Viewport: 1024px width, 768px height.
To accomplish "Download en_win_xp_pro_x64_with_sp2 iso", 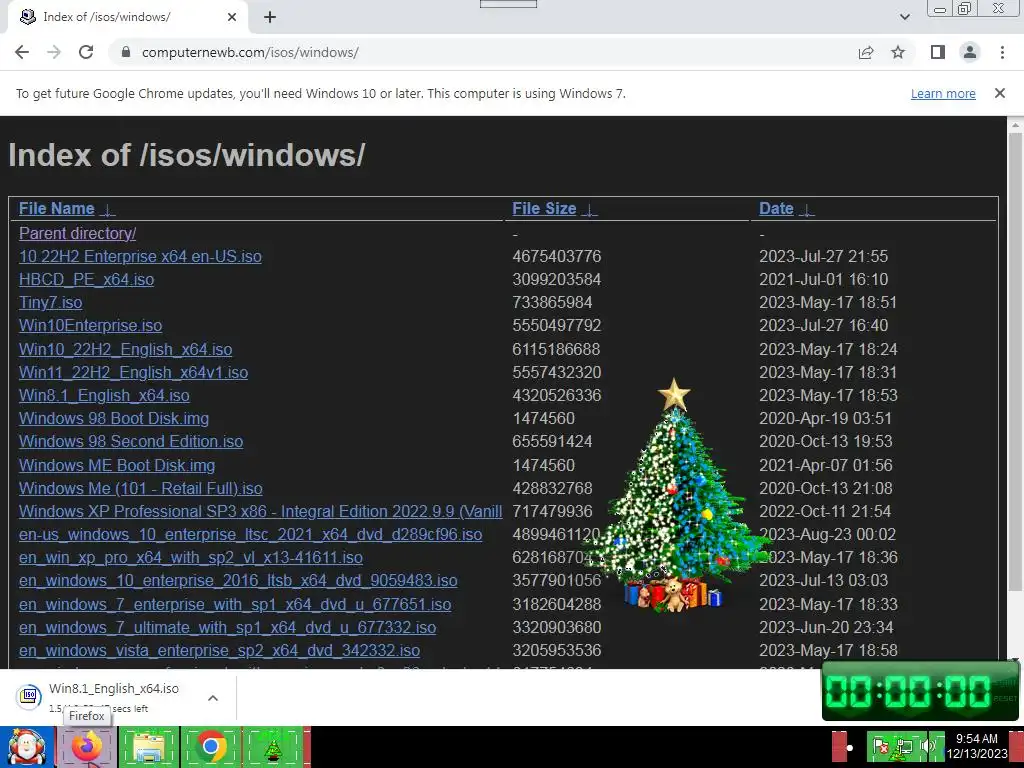I will [191, 557].
